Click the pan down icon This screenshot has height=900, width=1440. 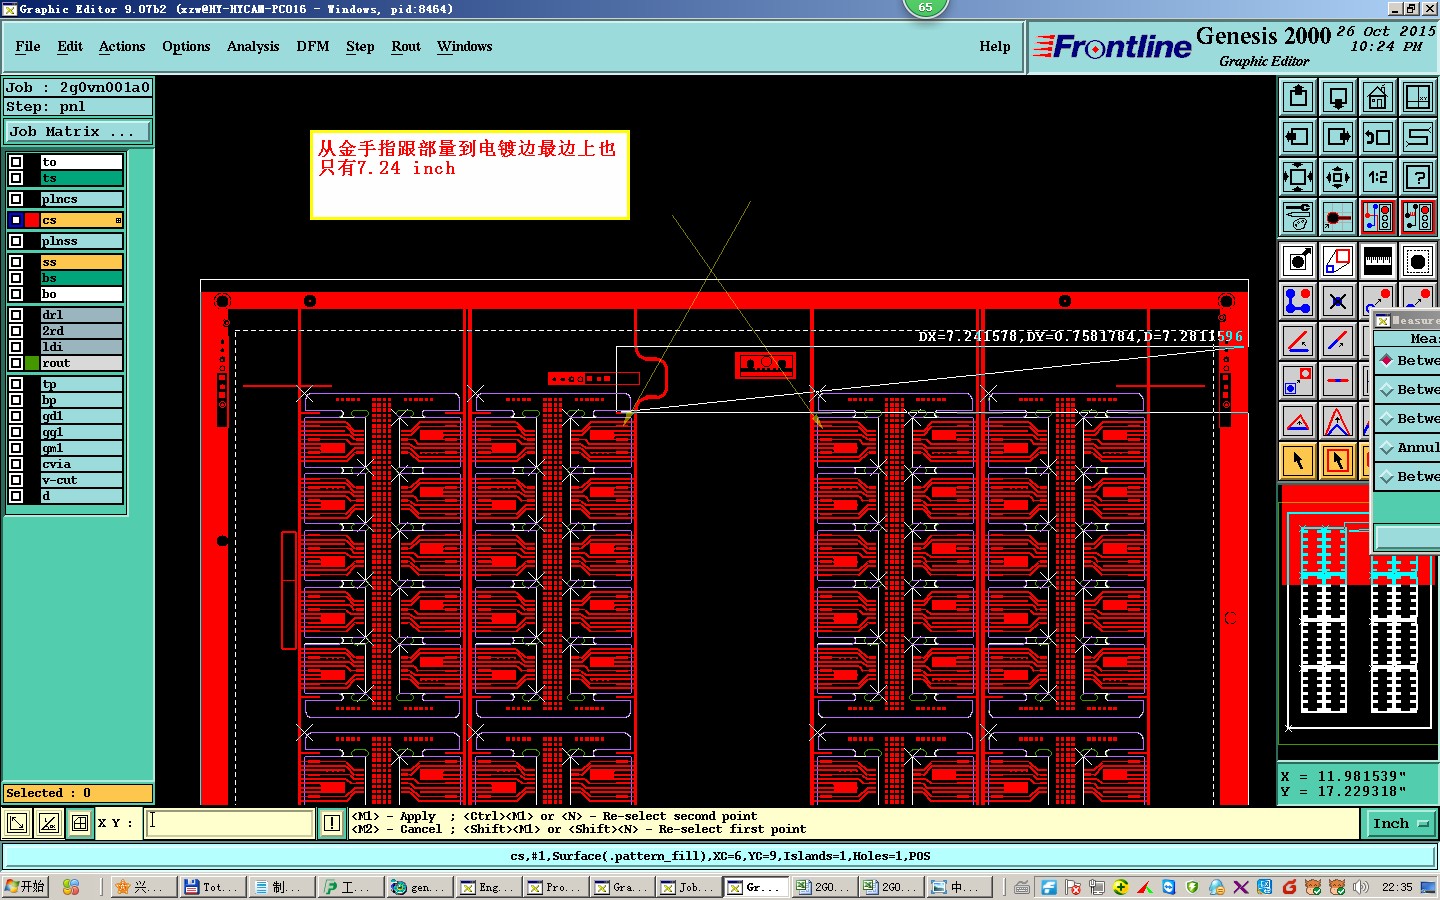pyautogui.click(x=1338, y=97)
